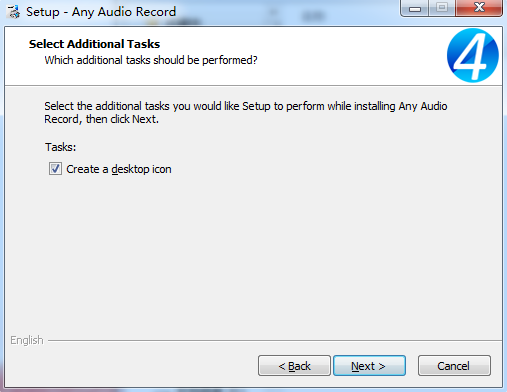Image resolution: width=507 pixels, height=392 pixels.
Task: Click the "English" language label
Action: (x=27, y=340)
